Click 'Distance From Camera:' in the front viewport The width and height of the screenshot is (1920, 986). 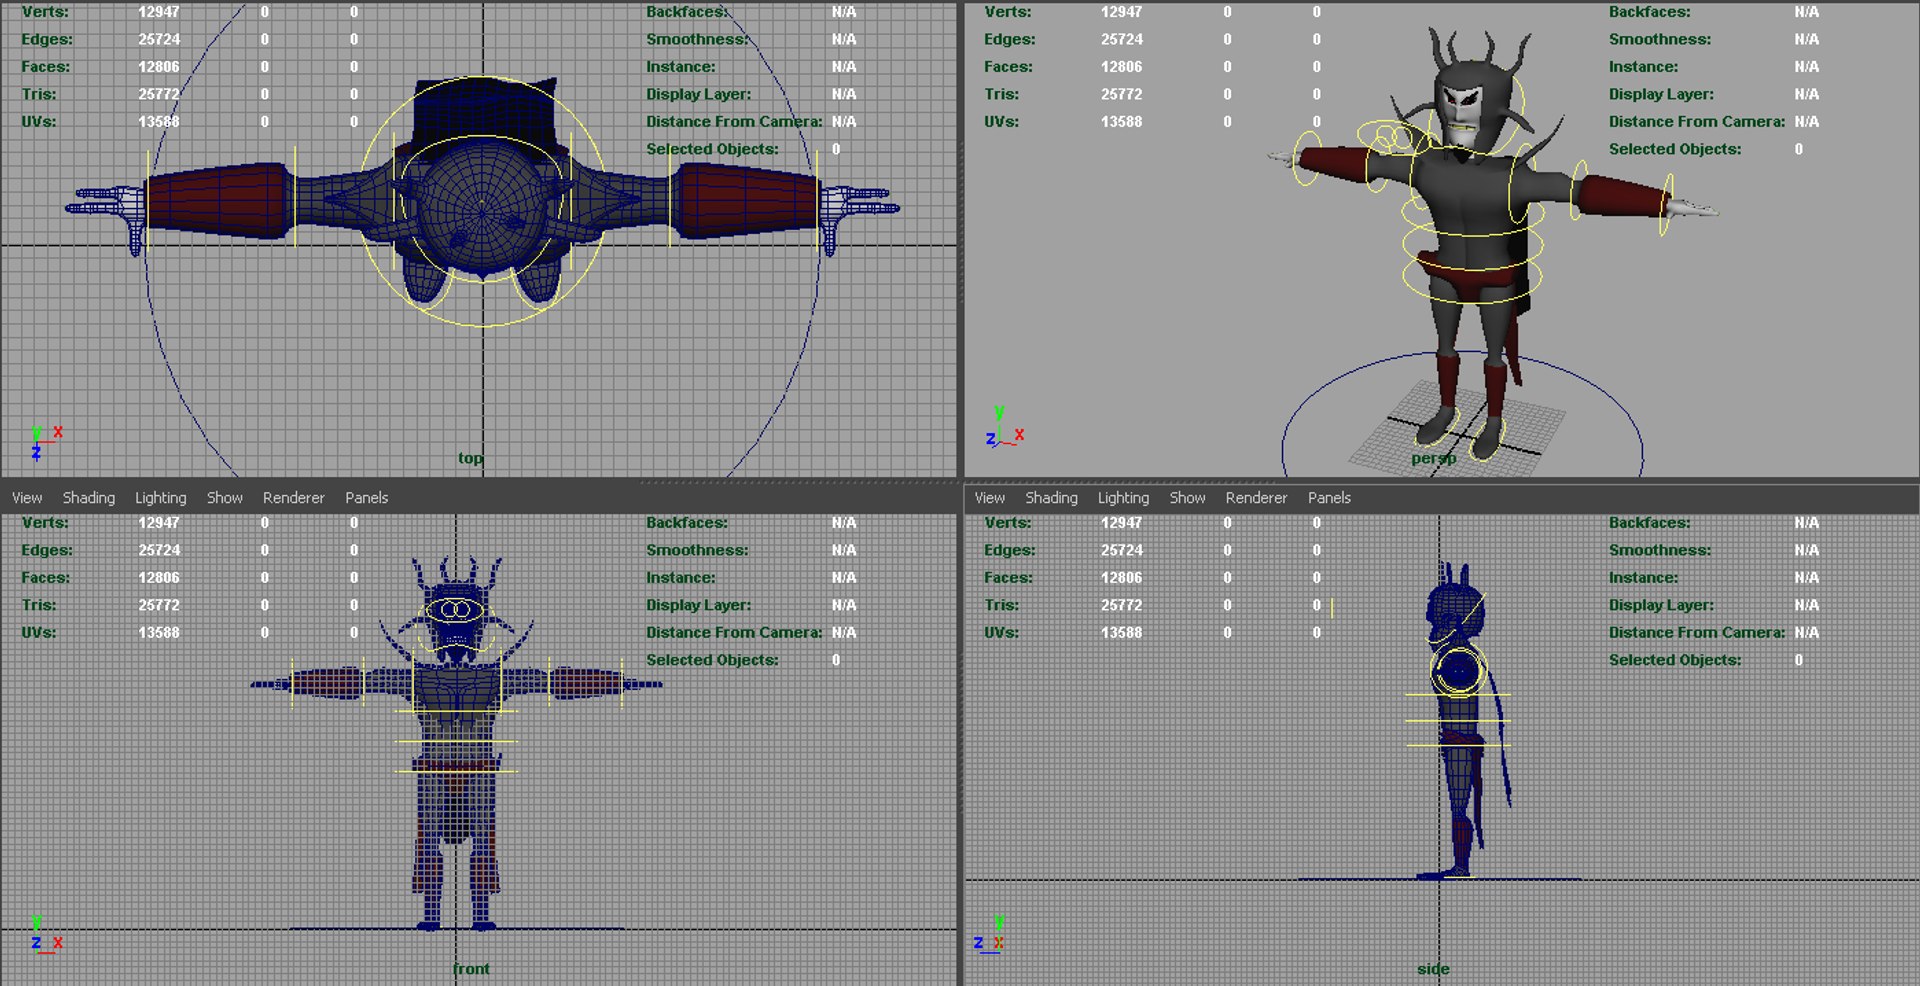click(734, 633)
